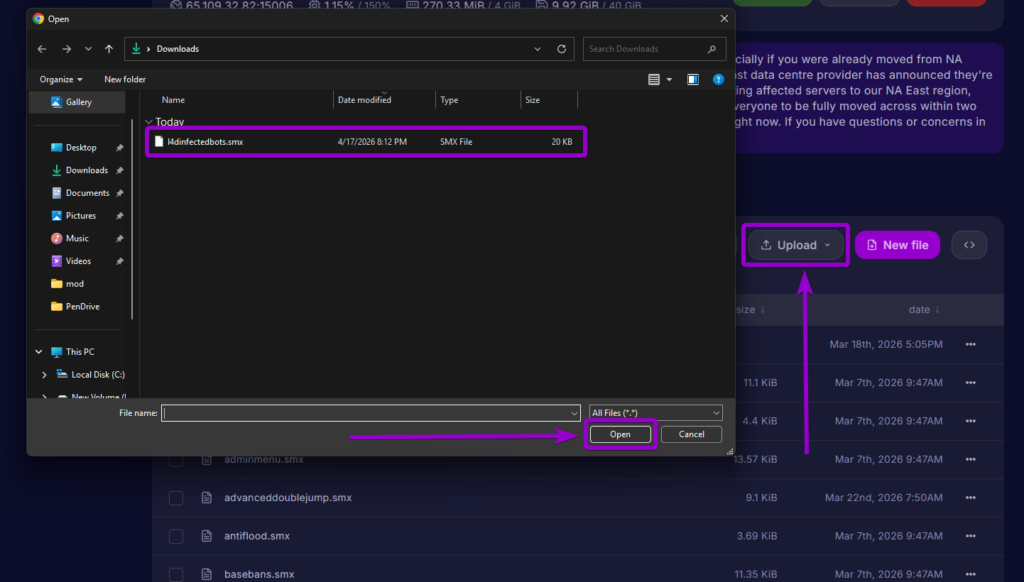Open the 'All Files (*.*)' file type dropdown
Screen dimensions: 1024x582
pyautogui.click(x=655, y=412)
